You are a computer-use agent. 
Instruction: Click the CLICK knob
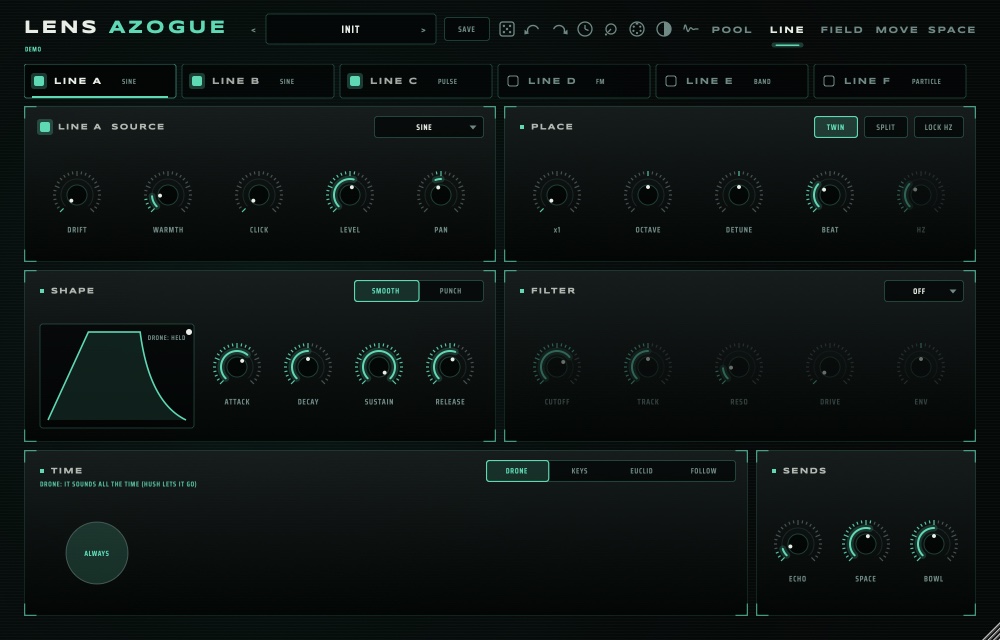coord(259,194)
